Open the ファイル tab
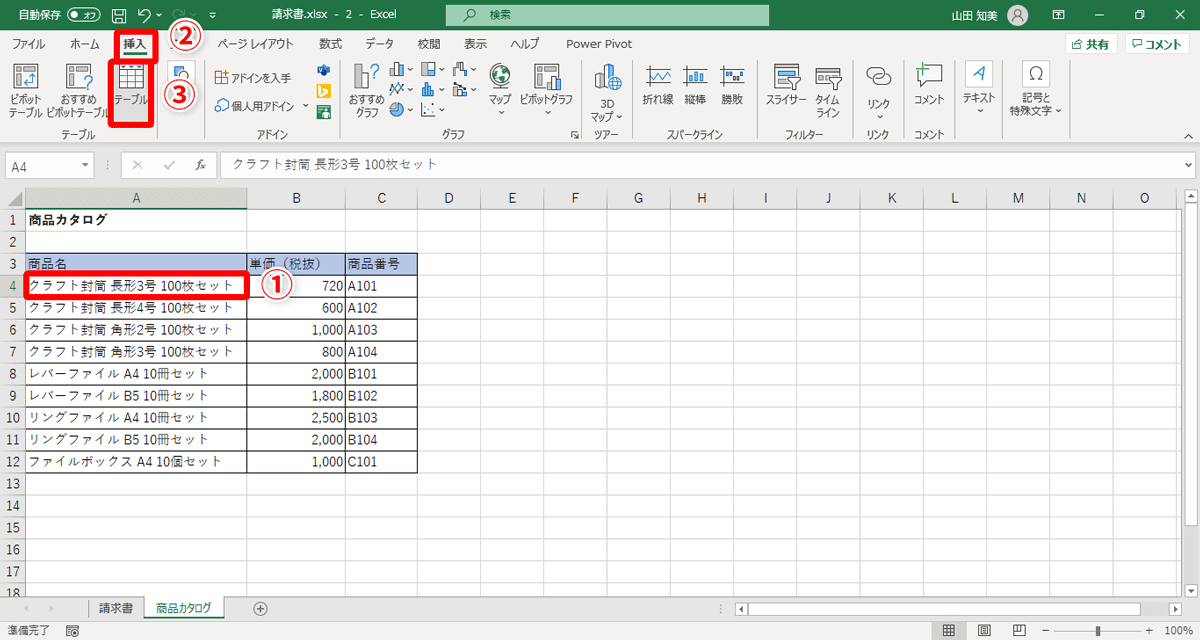 tap(28, 44)
